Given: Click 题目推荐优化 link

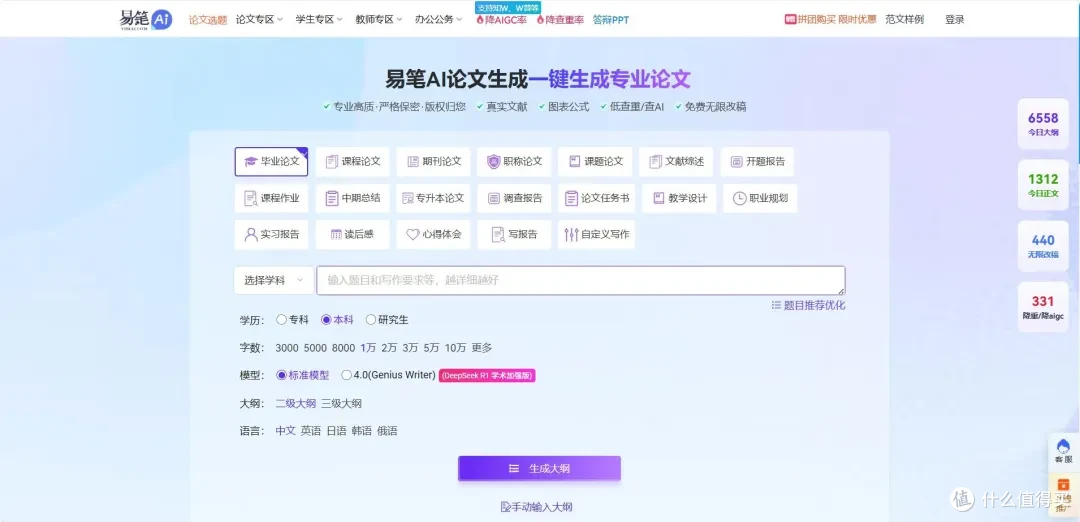Looking at the screenshot, I should click(808, 305).
